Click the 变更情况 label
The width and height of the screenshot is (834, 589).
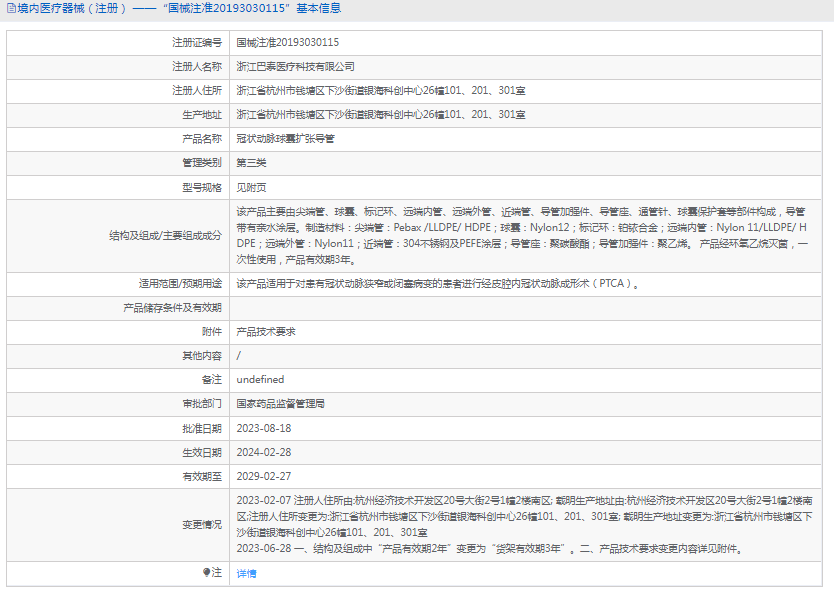click(x=202, y=525)
